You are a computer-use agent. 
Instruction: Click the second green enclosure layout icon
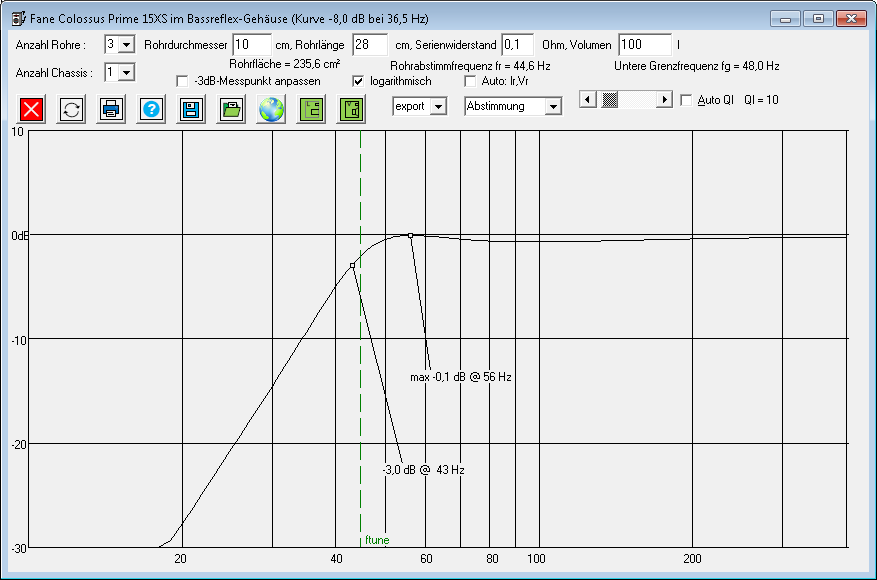coord(351,109)
